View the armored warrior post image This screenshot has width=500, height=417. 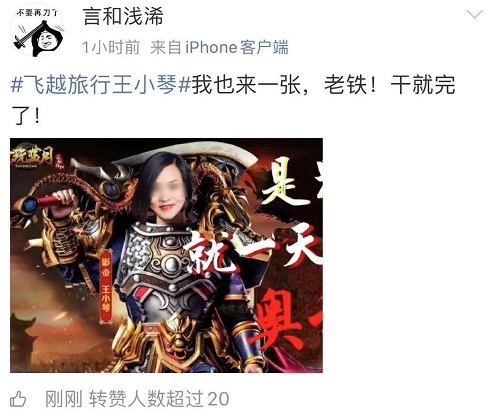(166, 255)
